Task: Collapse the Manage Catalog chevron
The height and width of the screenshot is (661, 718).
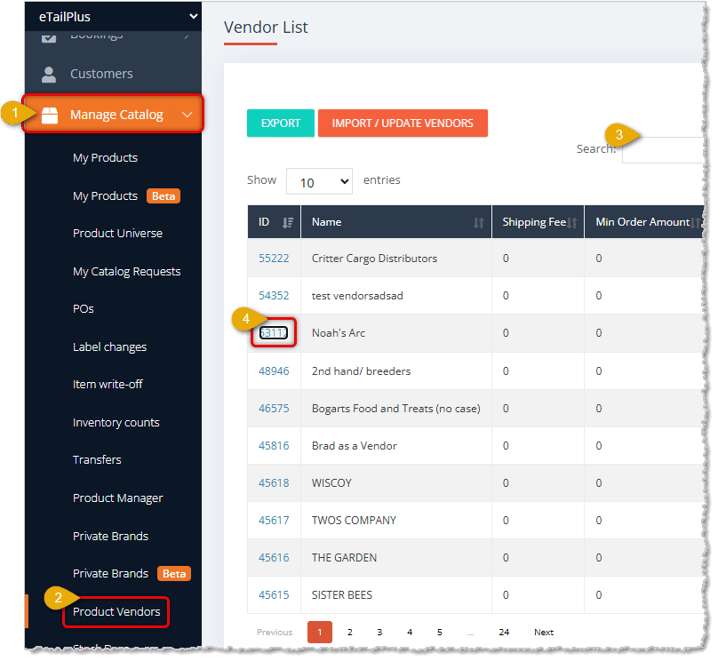Action: 187,115
